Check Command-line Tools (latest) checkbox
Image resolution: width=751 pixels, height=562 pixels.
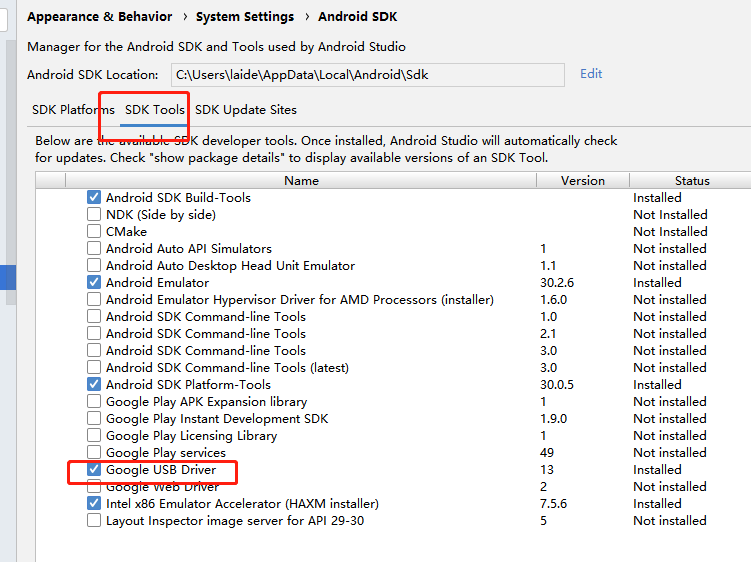[x=94, y=367]
